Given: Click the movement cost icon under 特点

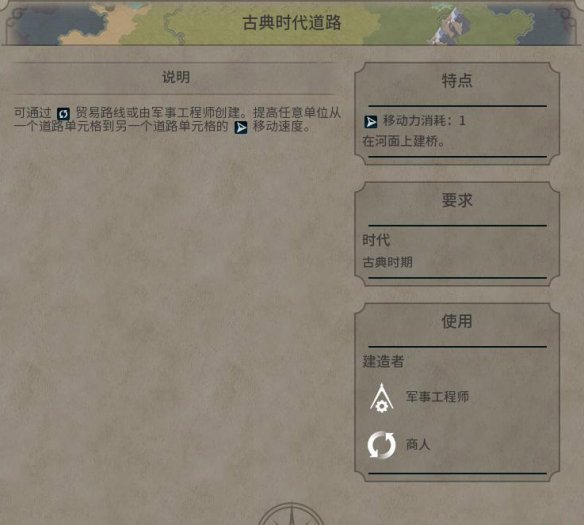Looking at the screenshot, I should pyautogui.click(x=371, y=122).
